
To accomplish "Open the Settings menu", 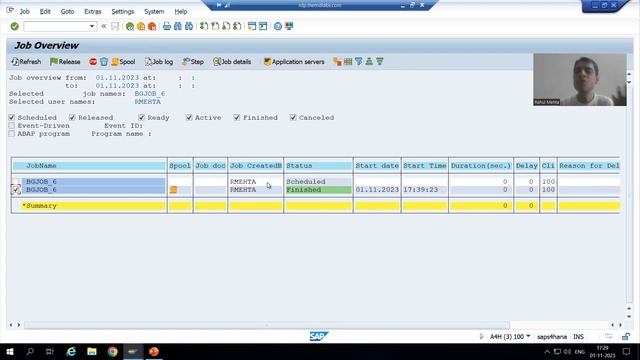I will point(122,11).
